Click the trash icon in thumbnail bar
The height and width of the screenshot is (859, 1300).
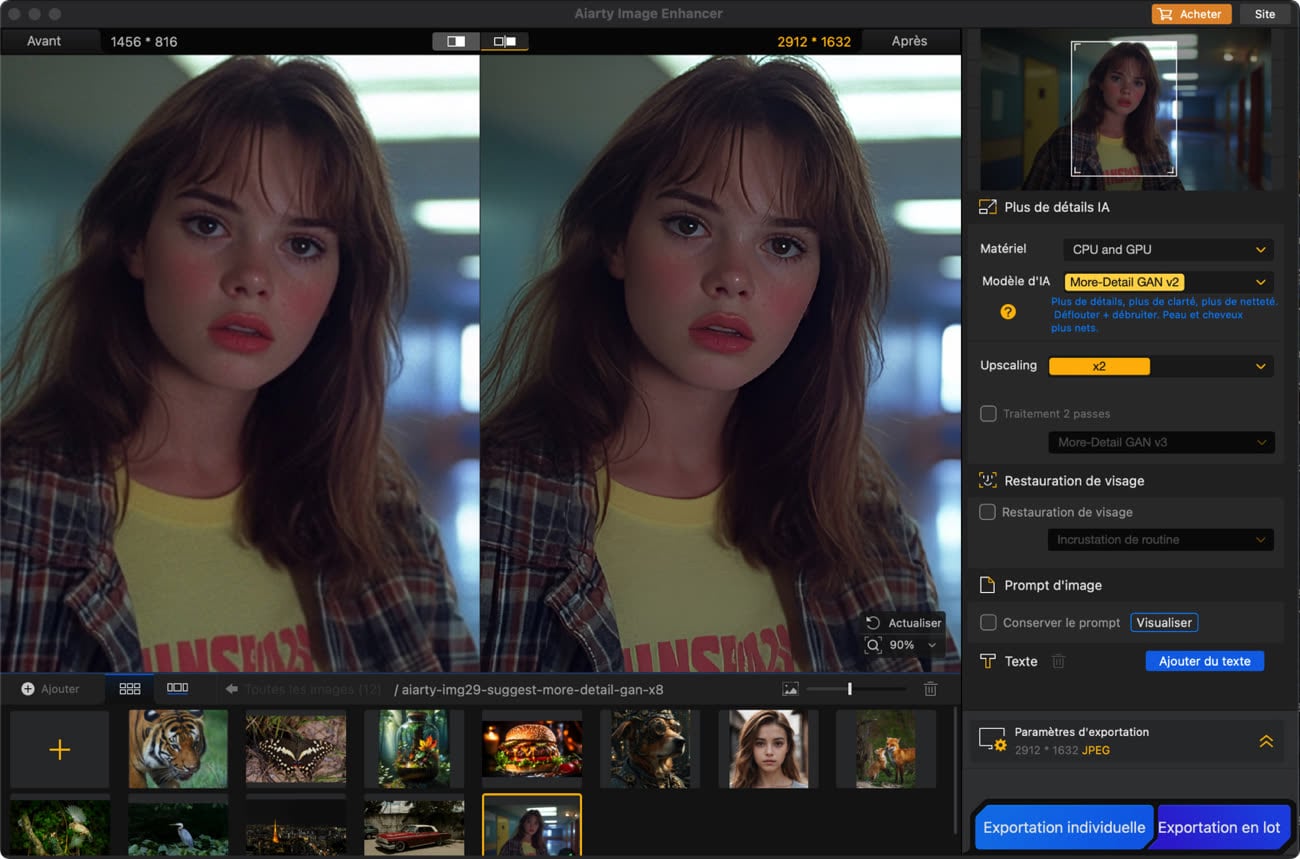click(930, 689)
